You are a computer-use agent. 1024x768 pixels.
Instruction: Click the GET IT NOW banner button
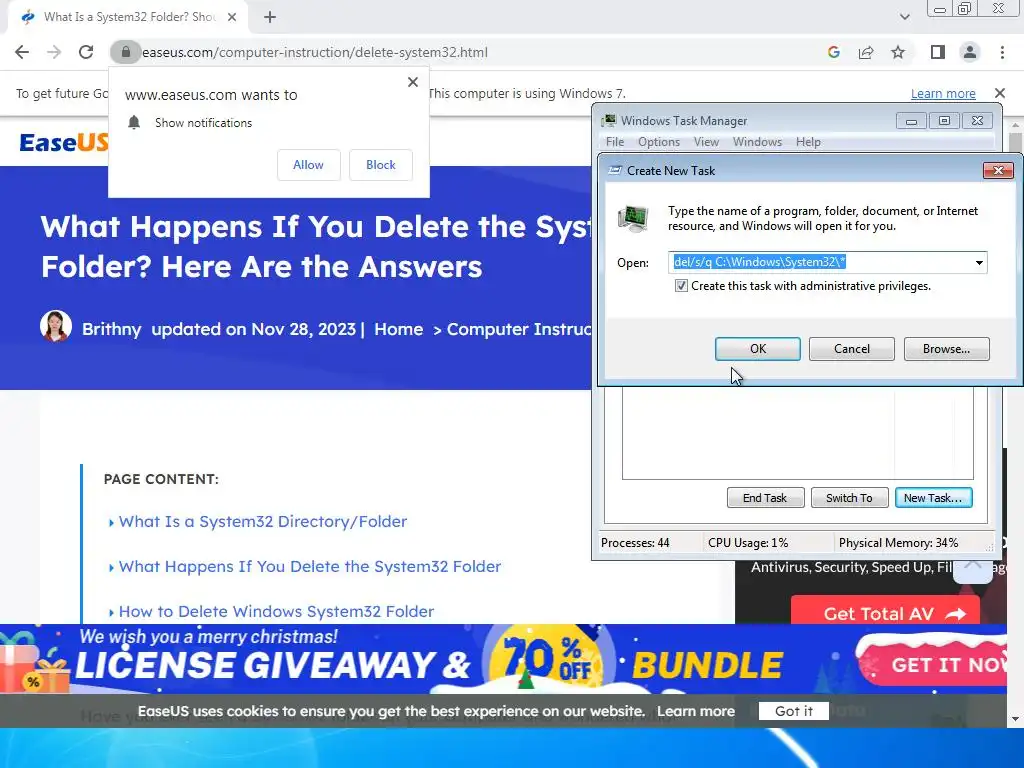pos(934,664)
